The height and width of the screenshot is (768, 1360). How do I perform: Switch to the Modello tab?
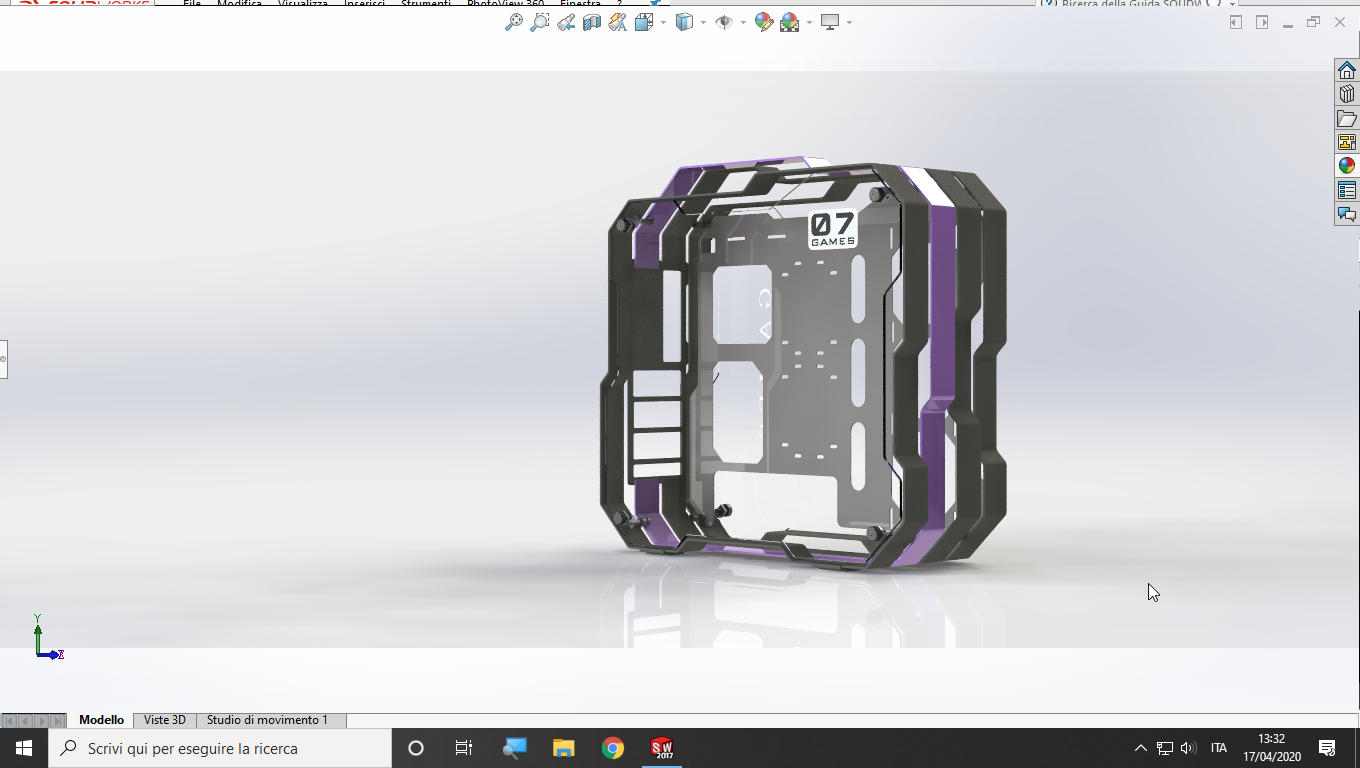point(102,720)
